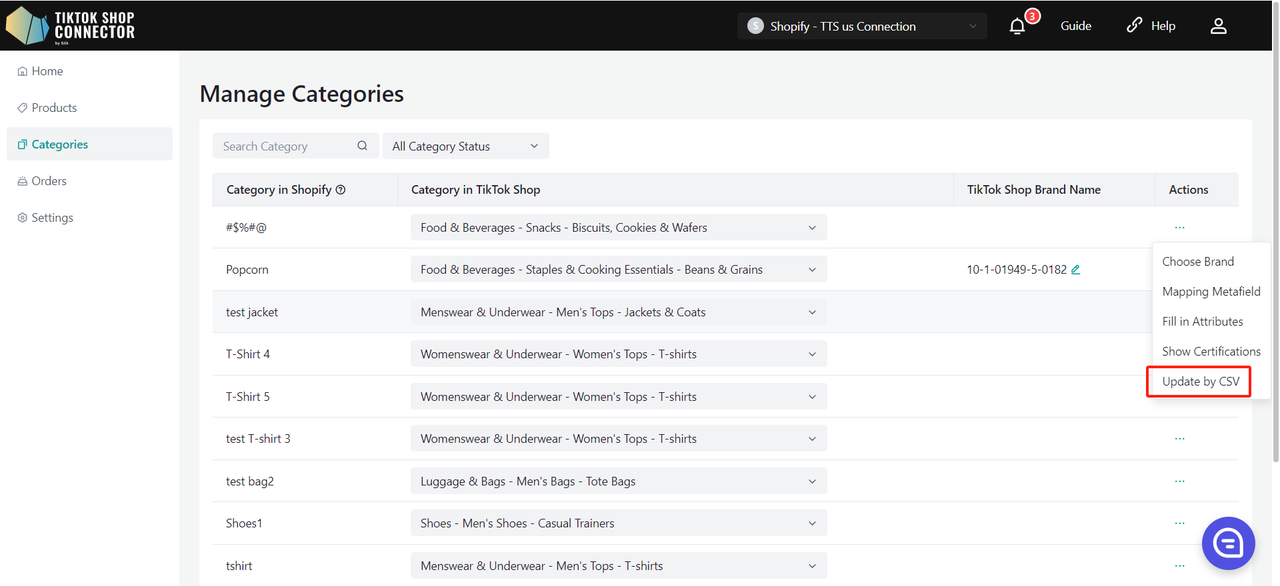The width and height of the screenshot is (1280, 586).
Task: Click the notification bell icon
Action: point(1018,26)
